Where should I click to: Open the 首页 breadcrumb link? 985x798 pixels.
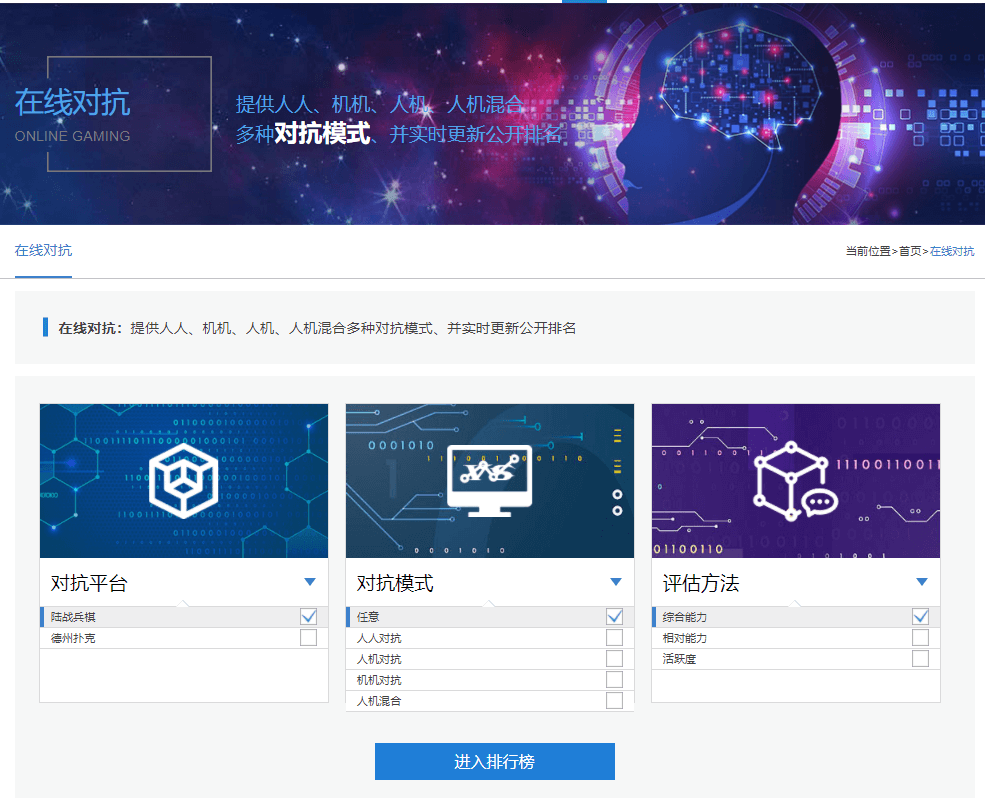point(908,251)
